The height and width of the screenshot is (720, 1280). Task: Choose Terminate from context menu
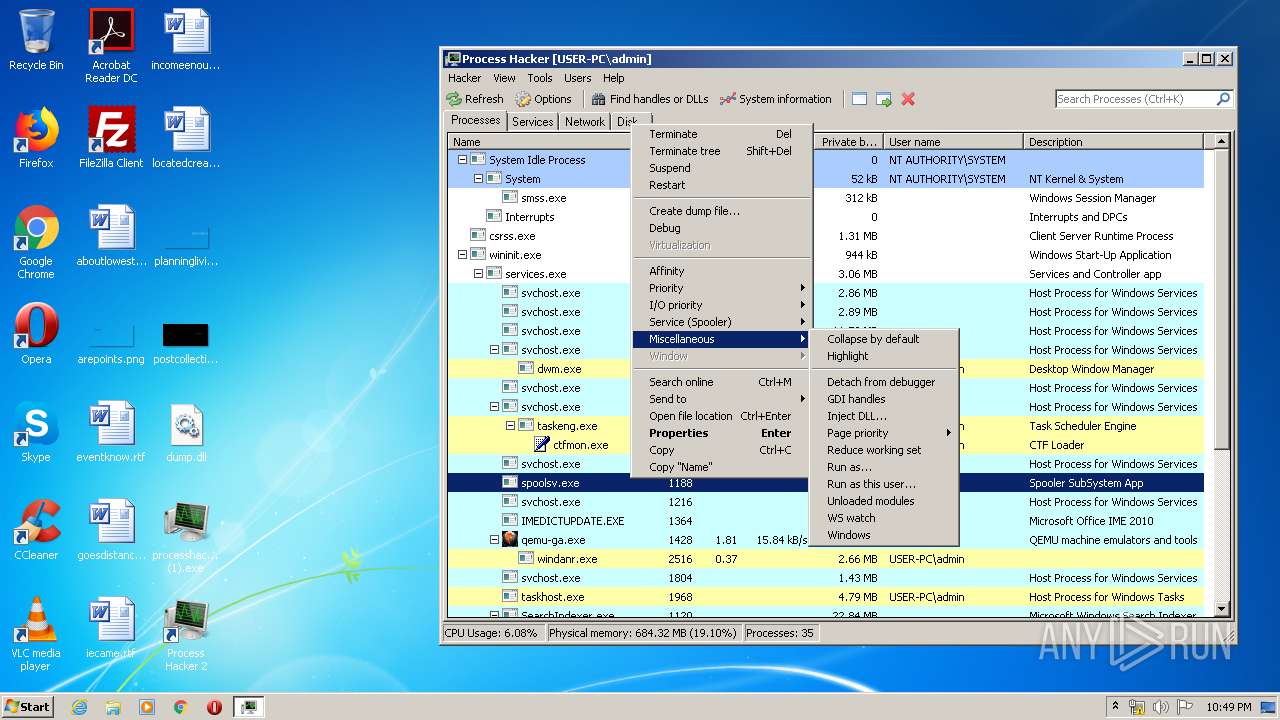[x=720, y=134]
